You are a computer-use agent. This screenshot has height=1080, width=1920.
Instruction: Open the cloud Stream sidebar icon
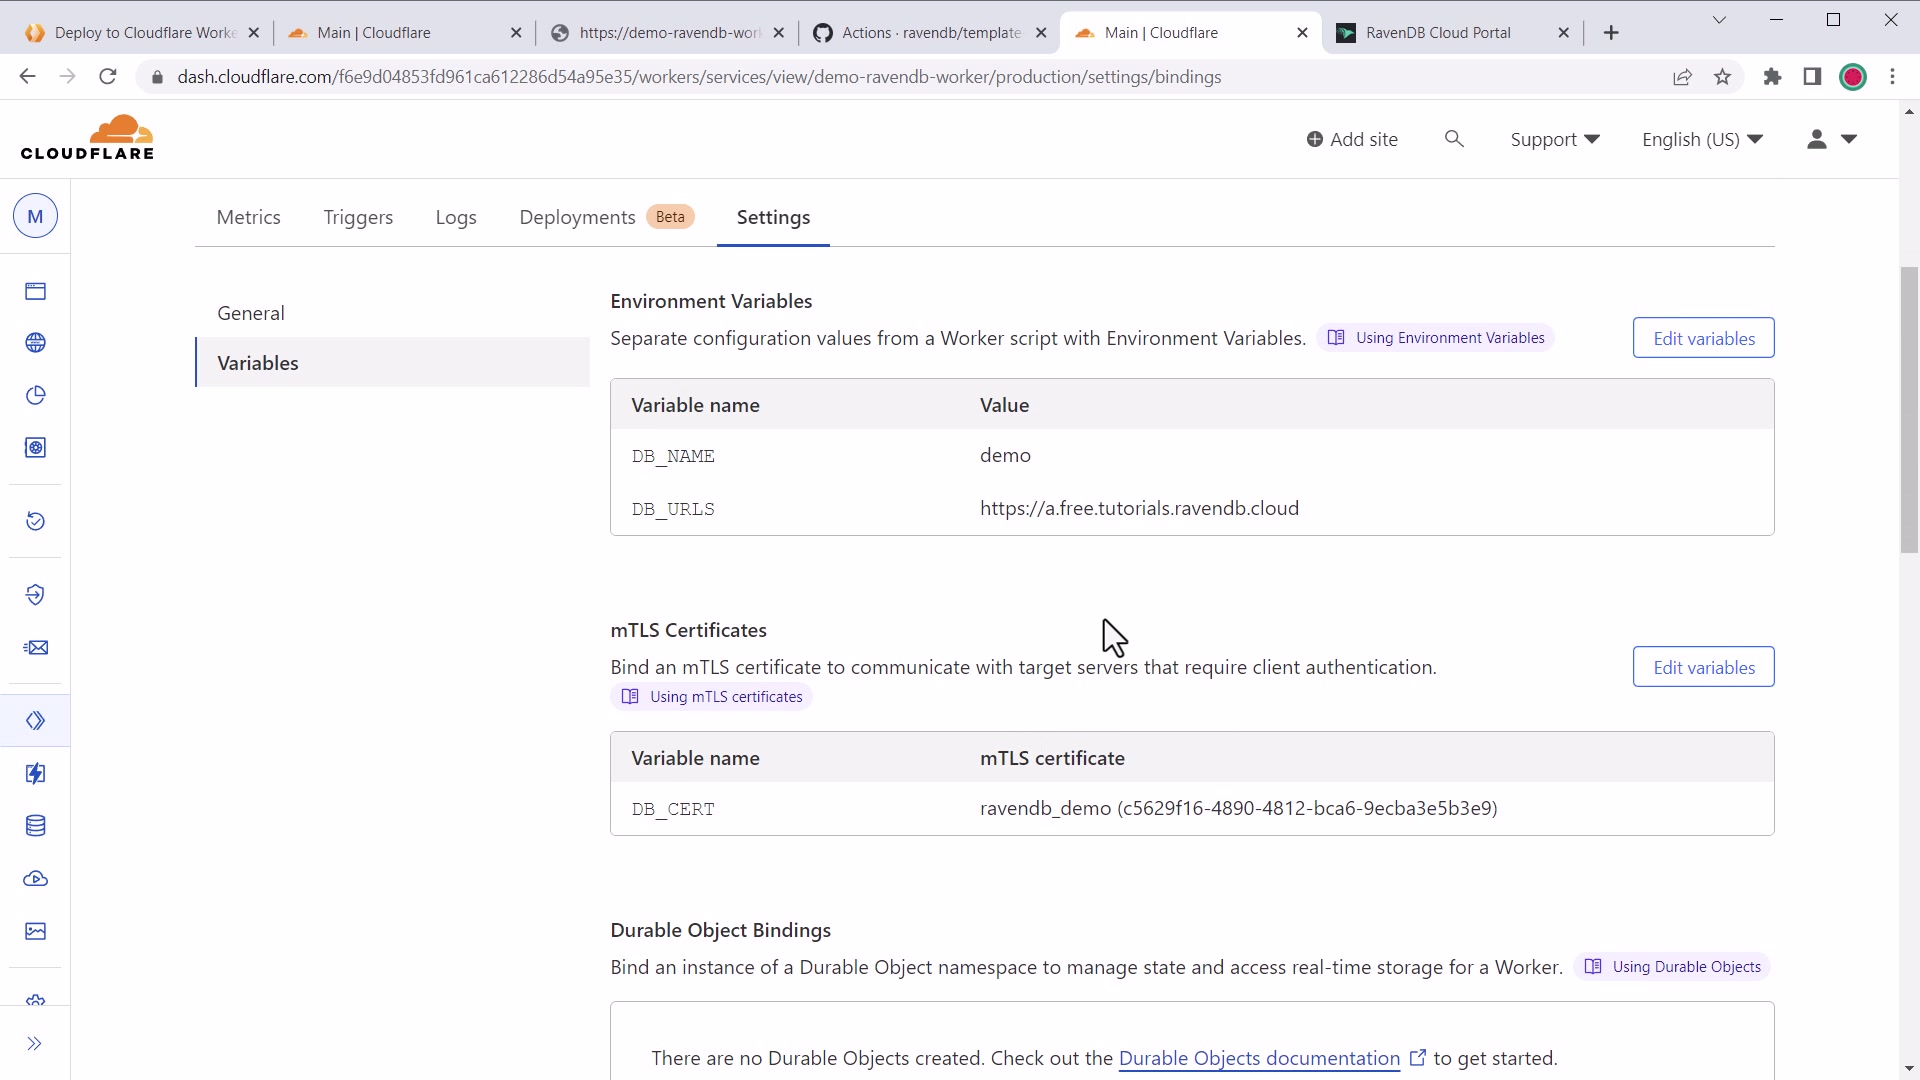tap(35, 879)
